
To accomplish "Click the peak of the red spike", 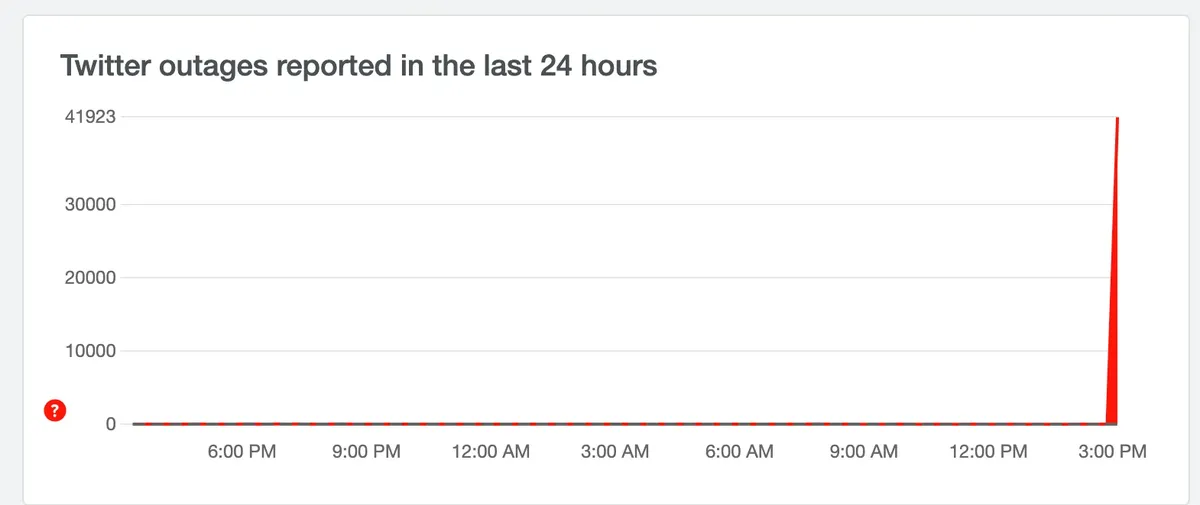I will pos(1117,119).
